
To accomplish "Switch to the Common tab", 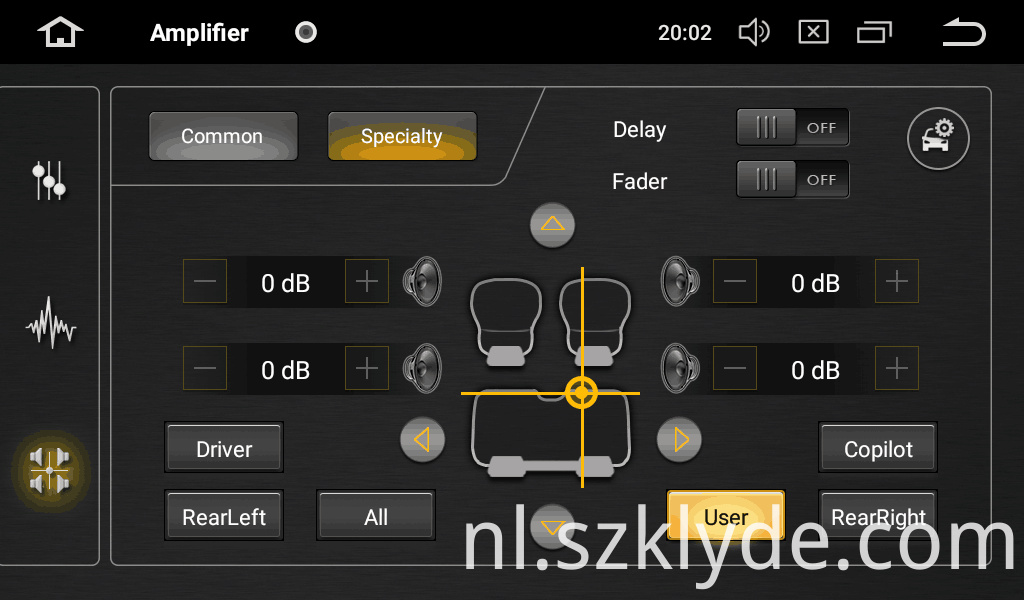I will 223,136.
